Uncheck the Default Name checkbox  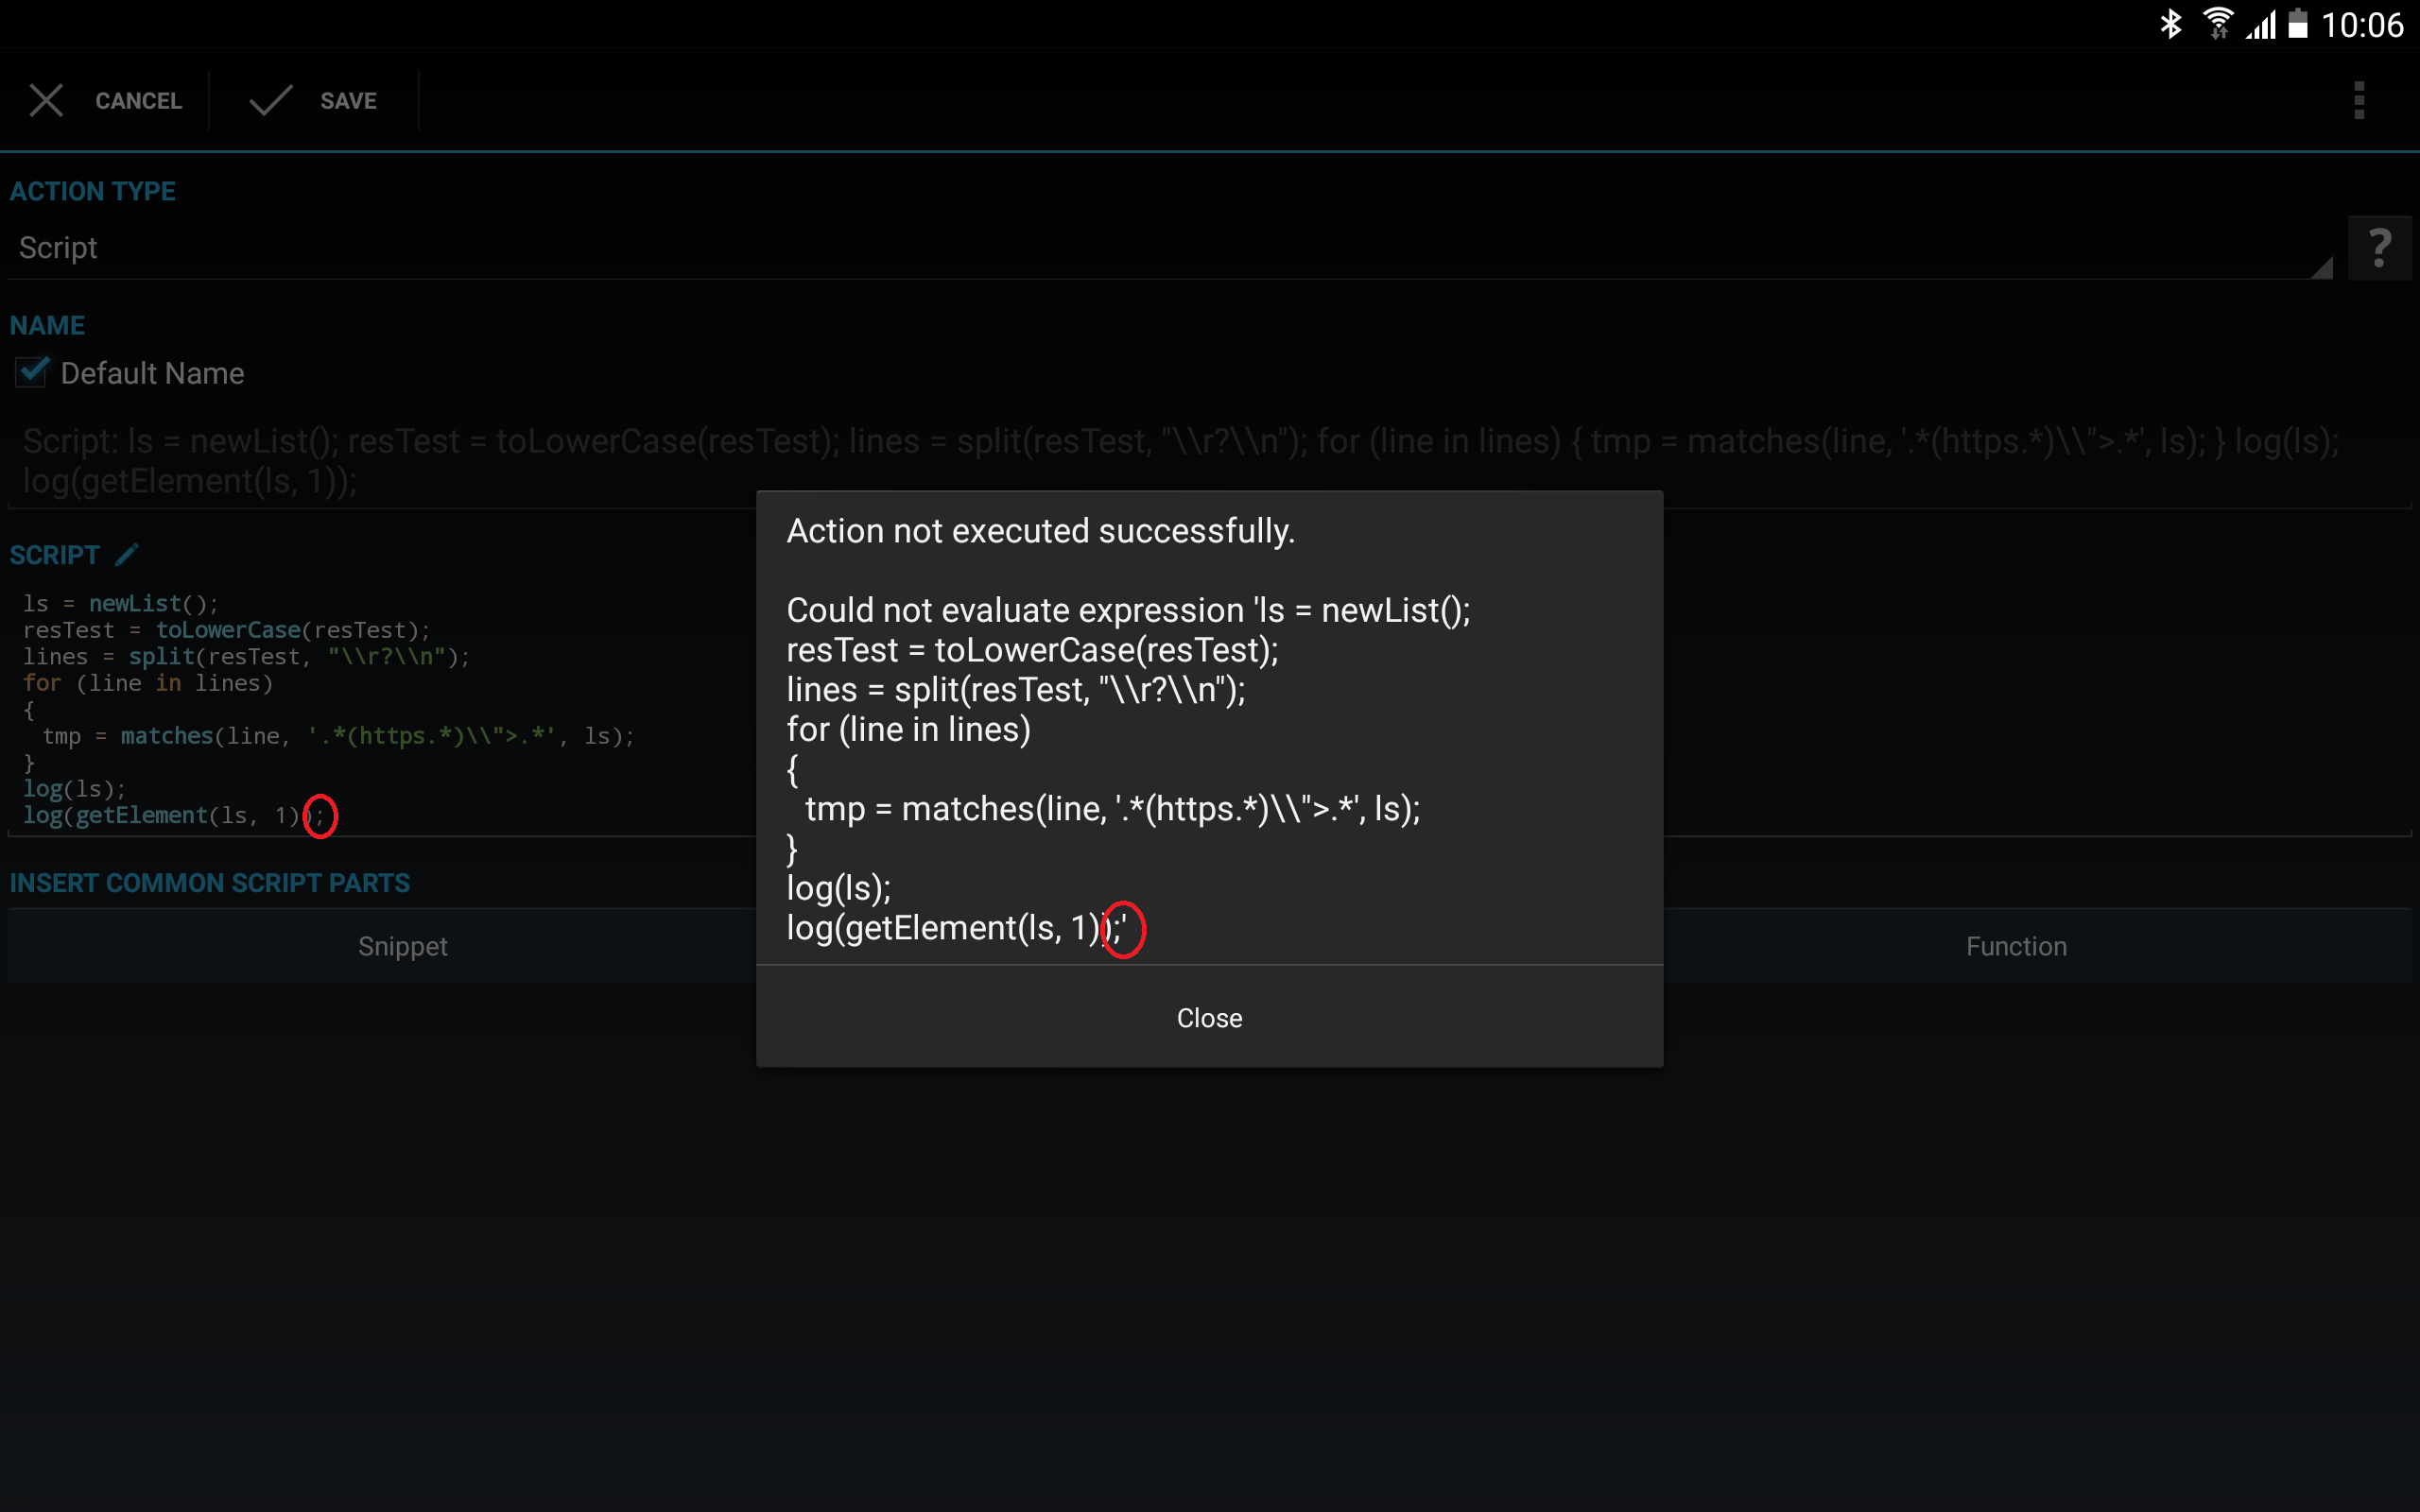click(31, 372)
